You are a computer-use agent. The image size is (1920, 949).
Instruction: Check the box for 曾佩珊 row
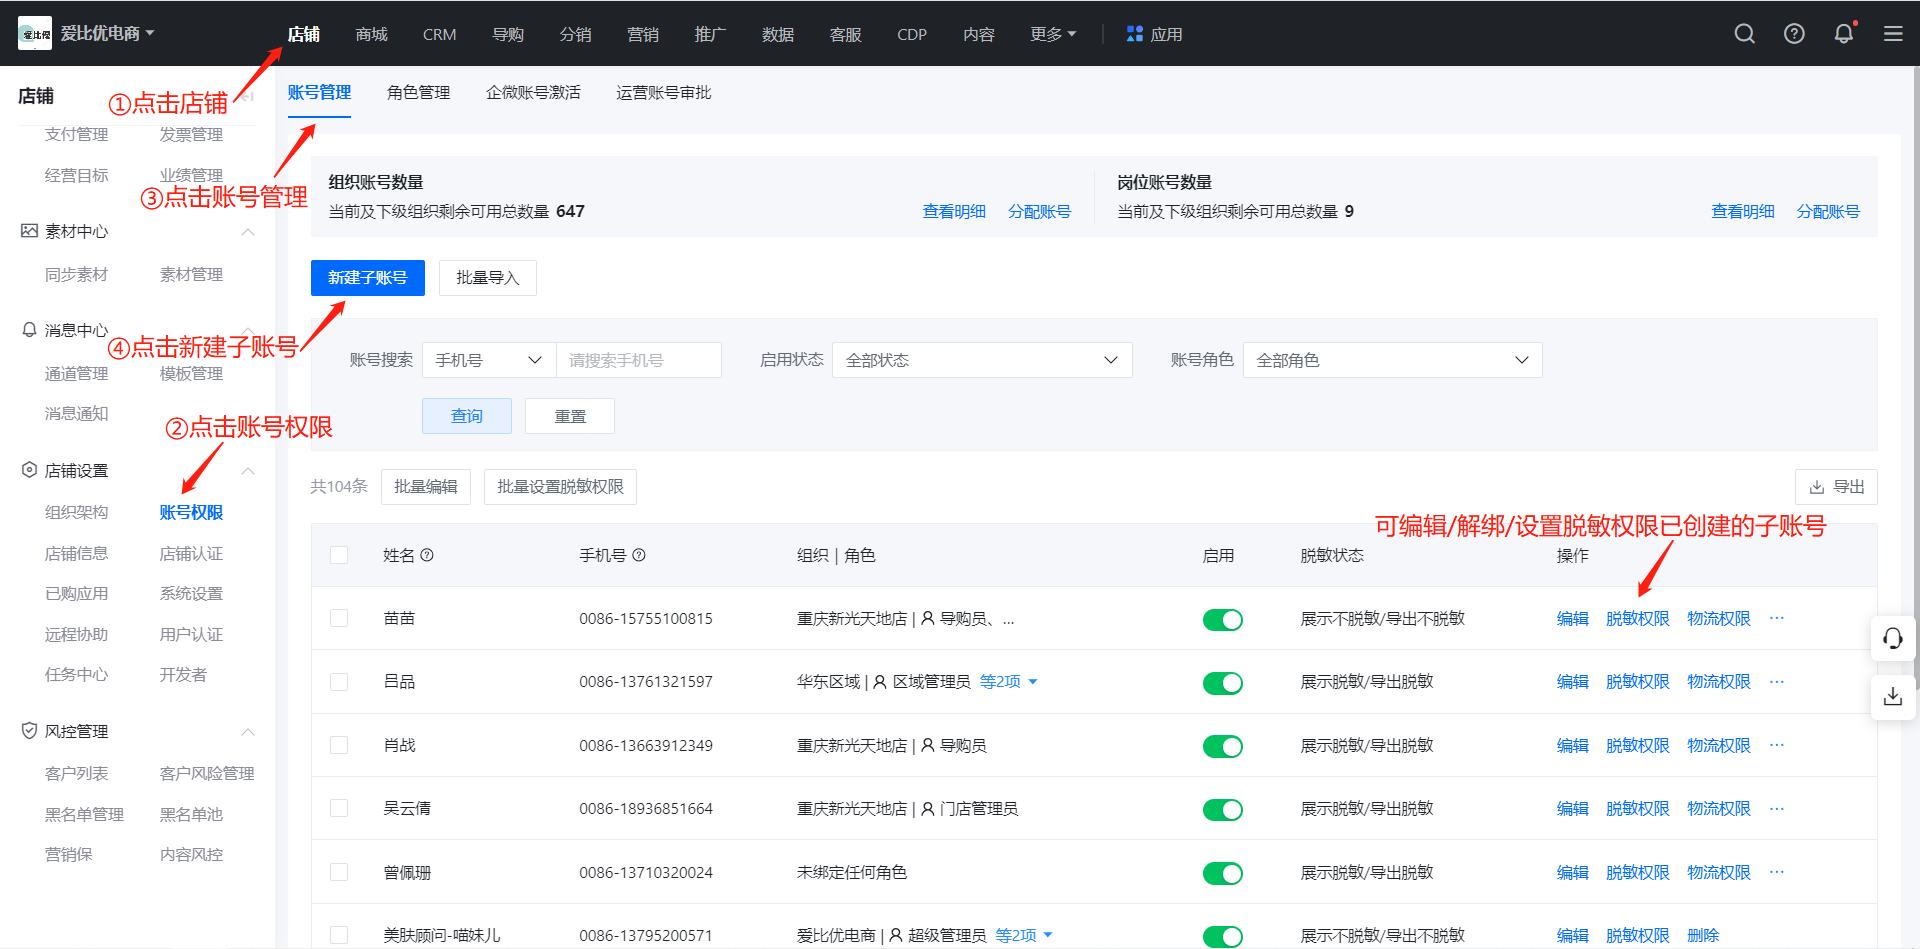pos(339,872)
